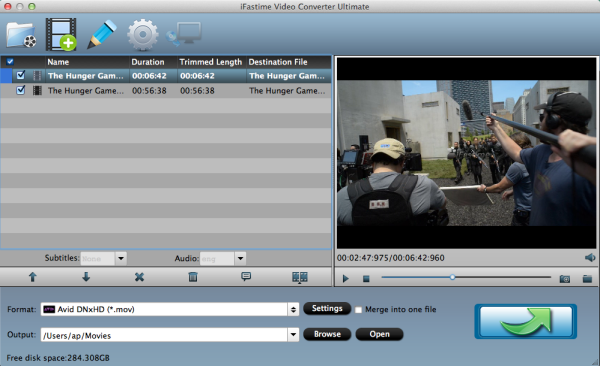Click the split video icon

click(x=300, y=277)
